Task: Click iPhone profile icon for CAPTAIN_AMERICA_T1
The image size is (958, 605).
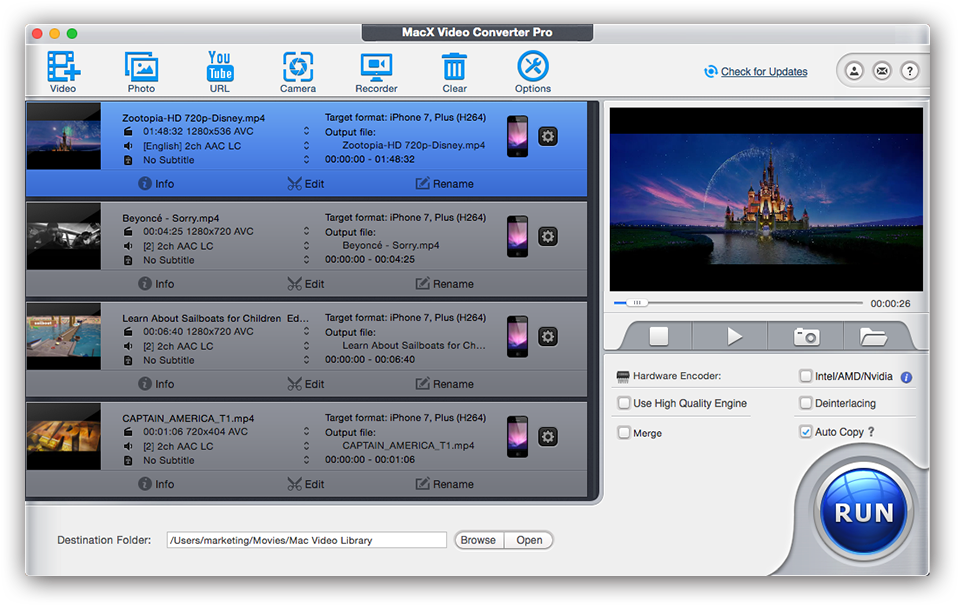Action: [x=517, y=437]
